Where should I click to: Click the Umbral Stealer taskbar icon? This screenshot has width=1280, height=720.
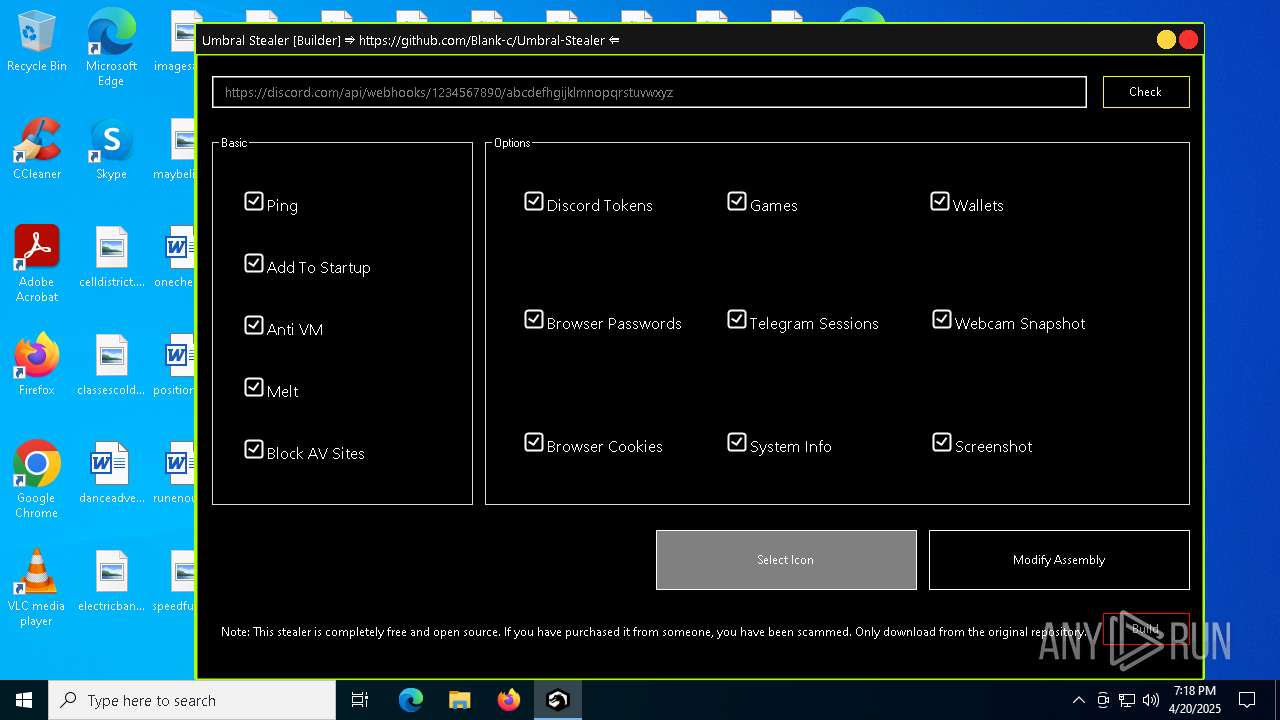coord(558,700)
